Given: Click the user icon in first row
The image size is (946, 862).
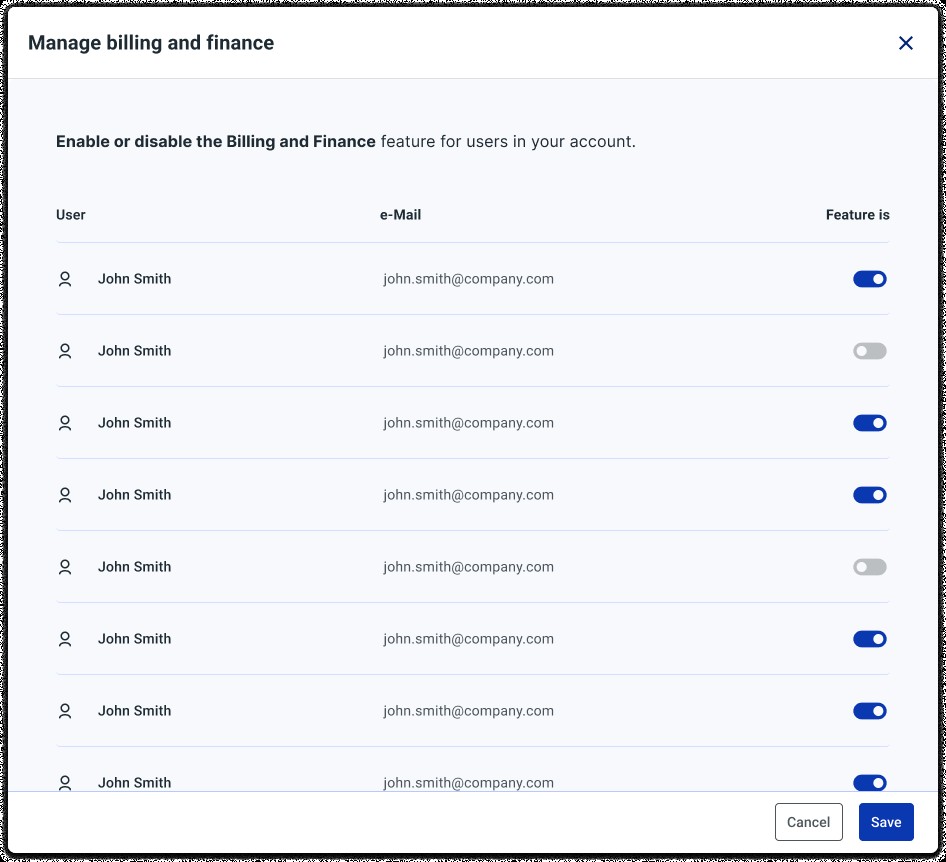Looking at the screenshot, I should coord(65,279).
